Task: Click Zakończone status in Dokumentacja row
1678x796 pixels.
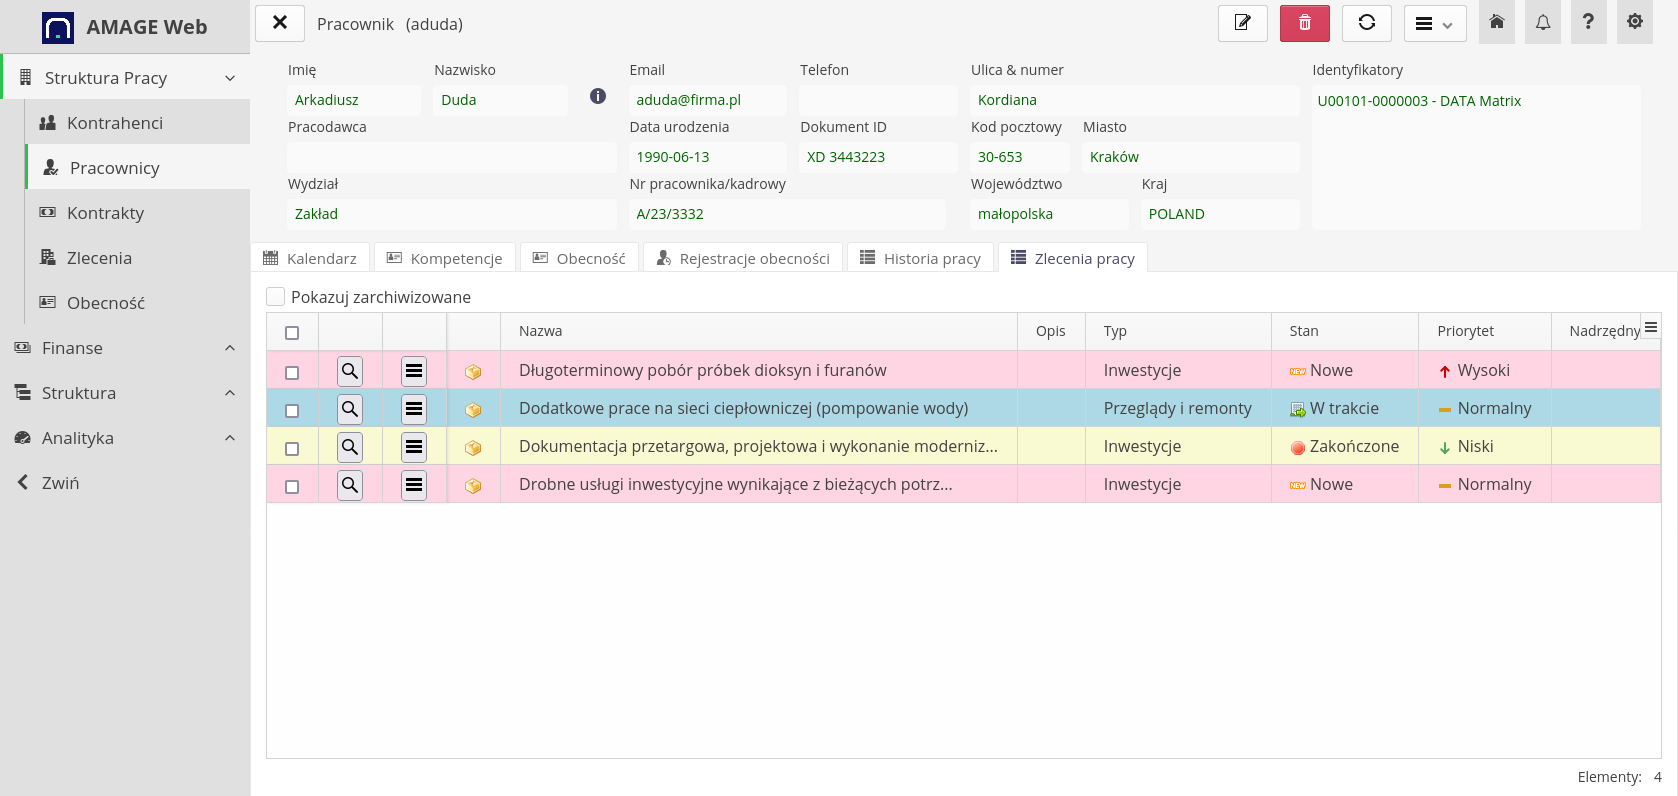Action: (1345, 446)
